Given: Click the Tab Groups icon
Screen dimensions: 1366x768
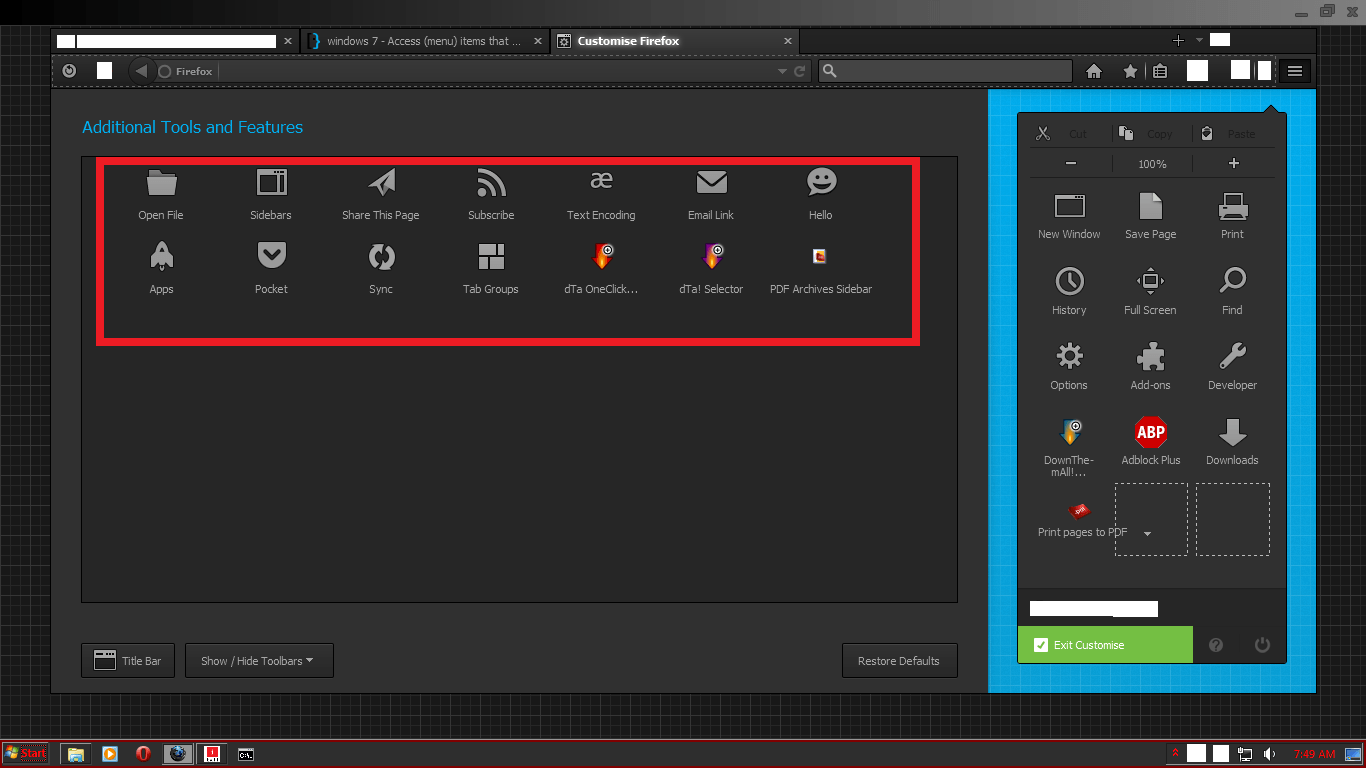Looking at the screenshot, I should pyautogui.click(x=491, y=256).
